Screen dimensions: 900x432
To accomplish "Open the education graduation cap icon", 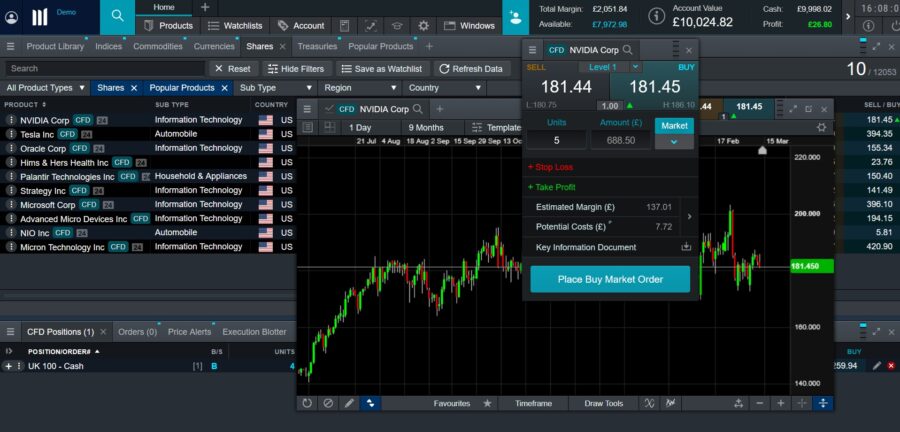I will click(x=397, y=26).
